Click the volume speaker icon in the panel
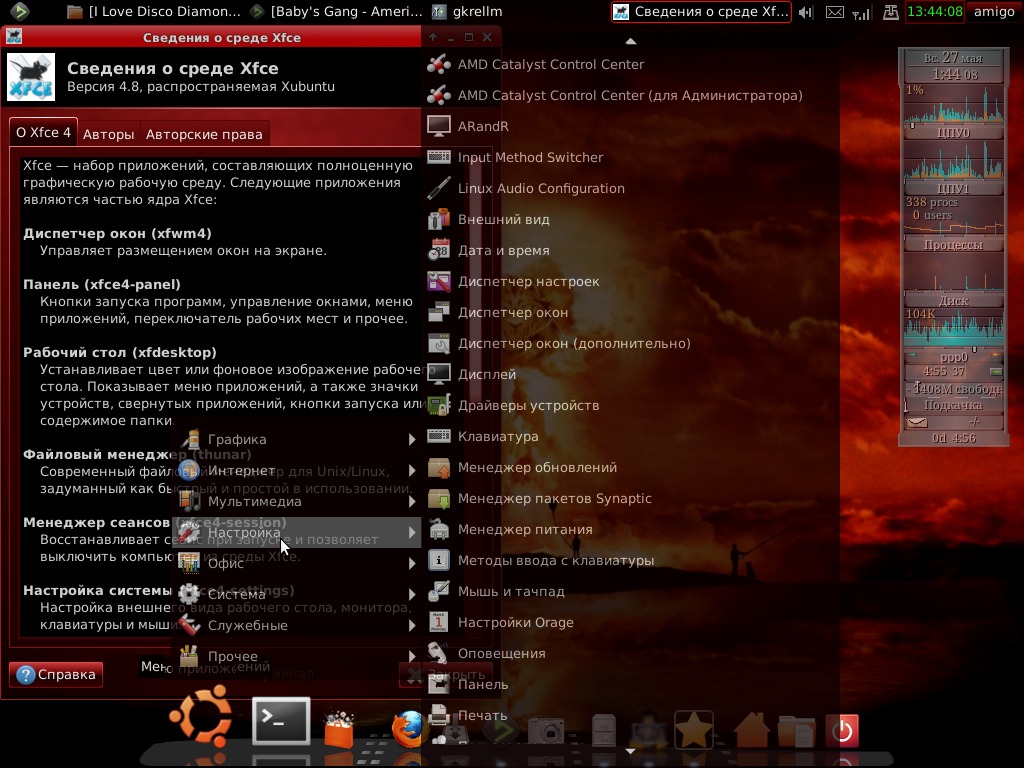 click(x=806, y=12)
